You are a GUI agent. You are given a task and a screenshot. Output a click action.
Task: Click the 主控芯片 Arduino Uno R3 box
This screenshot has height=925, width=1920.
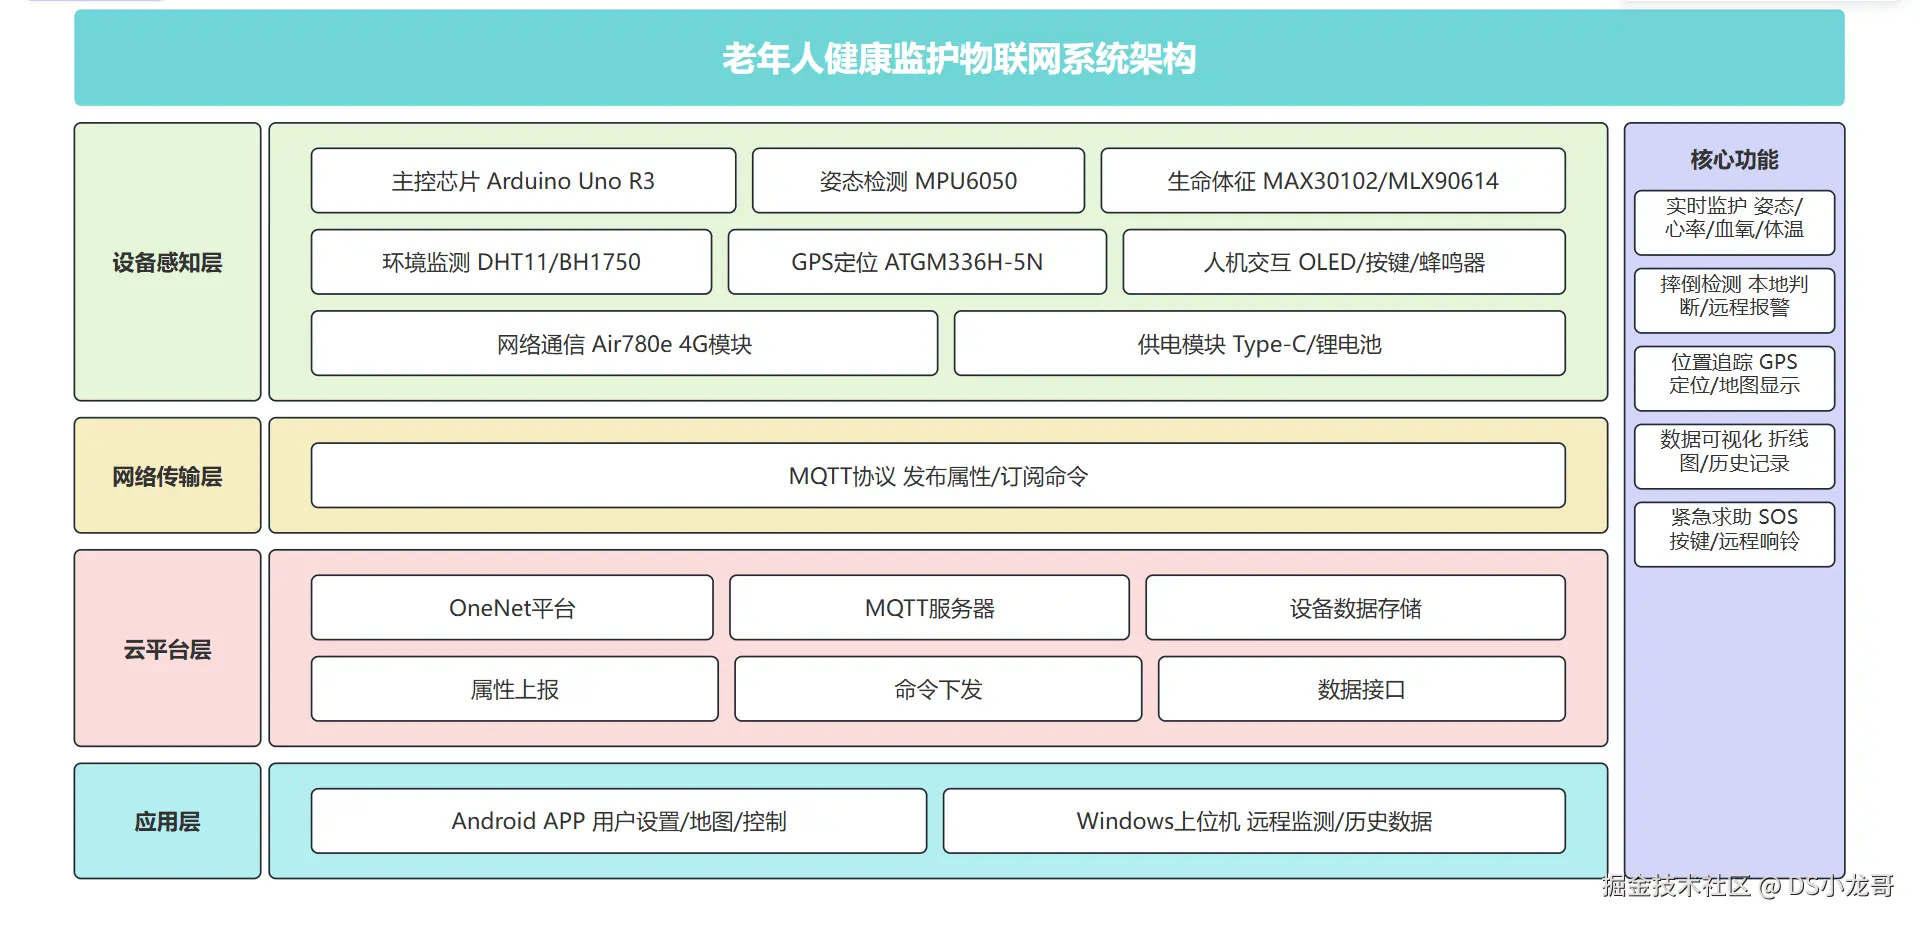[523, 181]
